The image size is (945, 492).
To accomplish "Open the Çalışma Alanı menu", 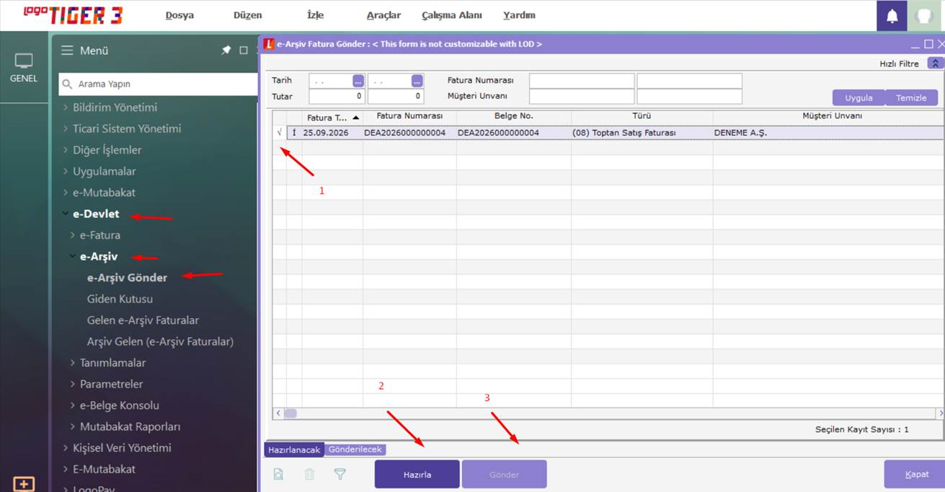I will [452, 16].
